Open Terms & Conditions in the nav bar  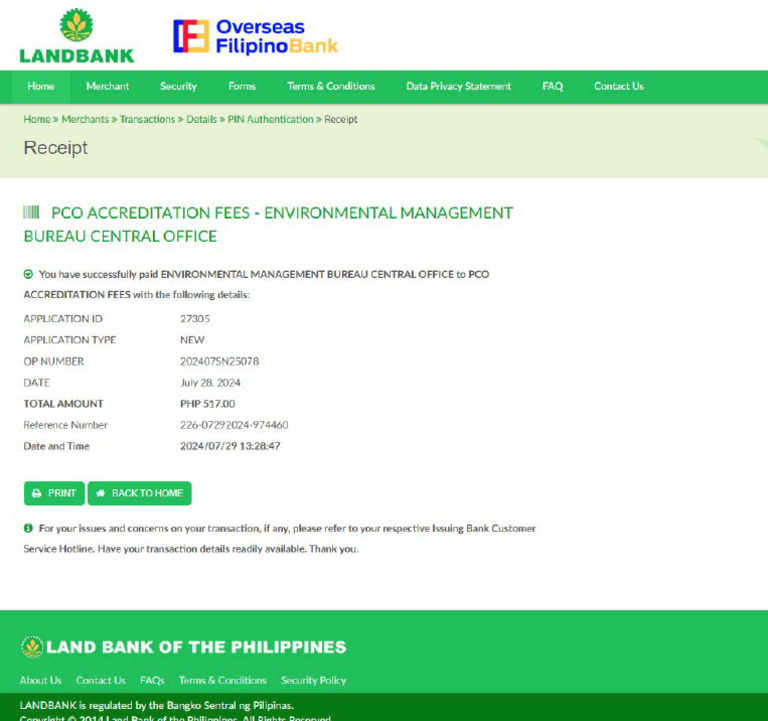[x=331, y=86]
